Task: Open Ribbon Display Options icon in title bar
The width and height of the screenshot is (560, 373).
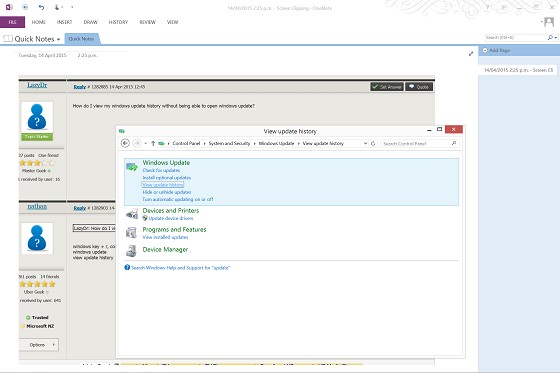Action: [504, 7]
